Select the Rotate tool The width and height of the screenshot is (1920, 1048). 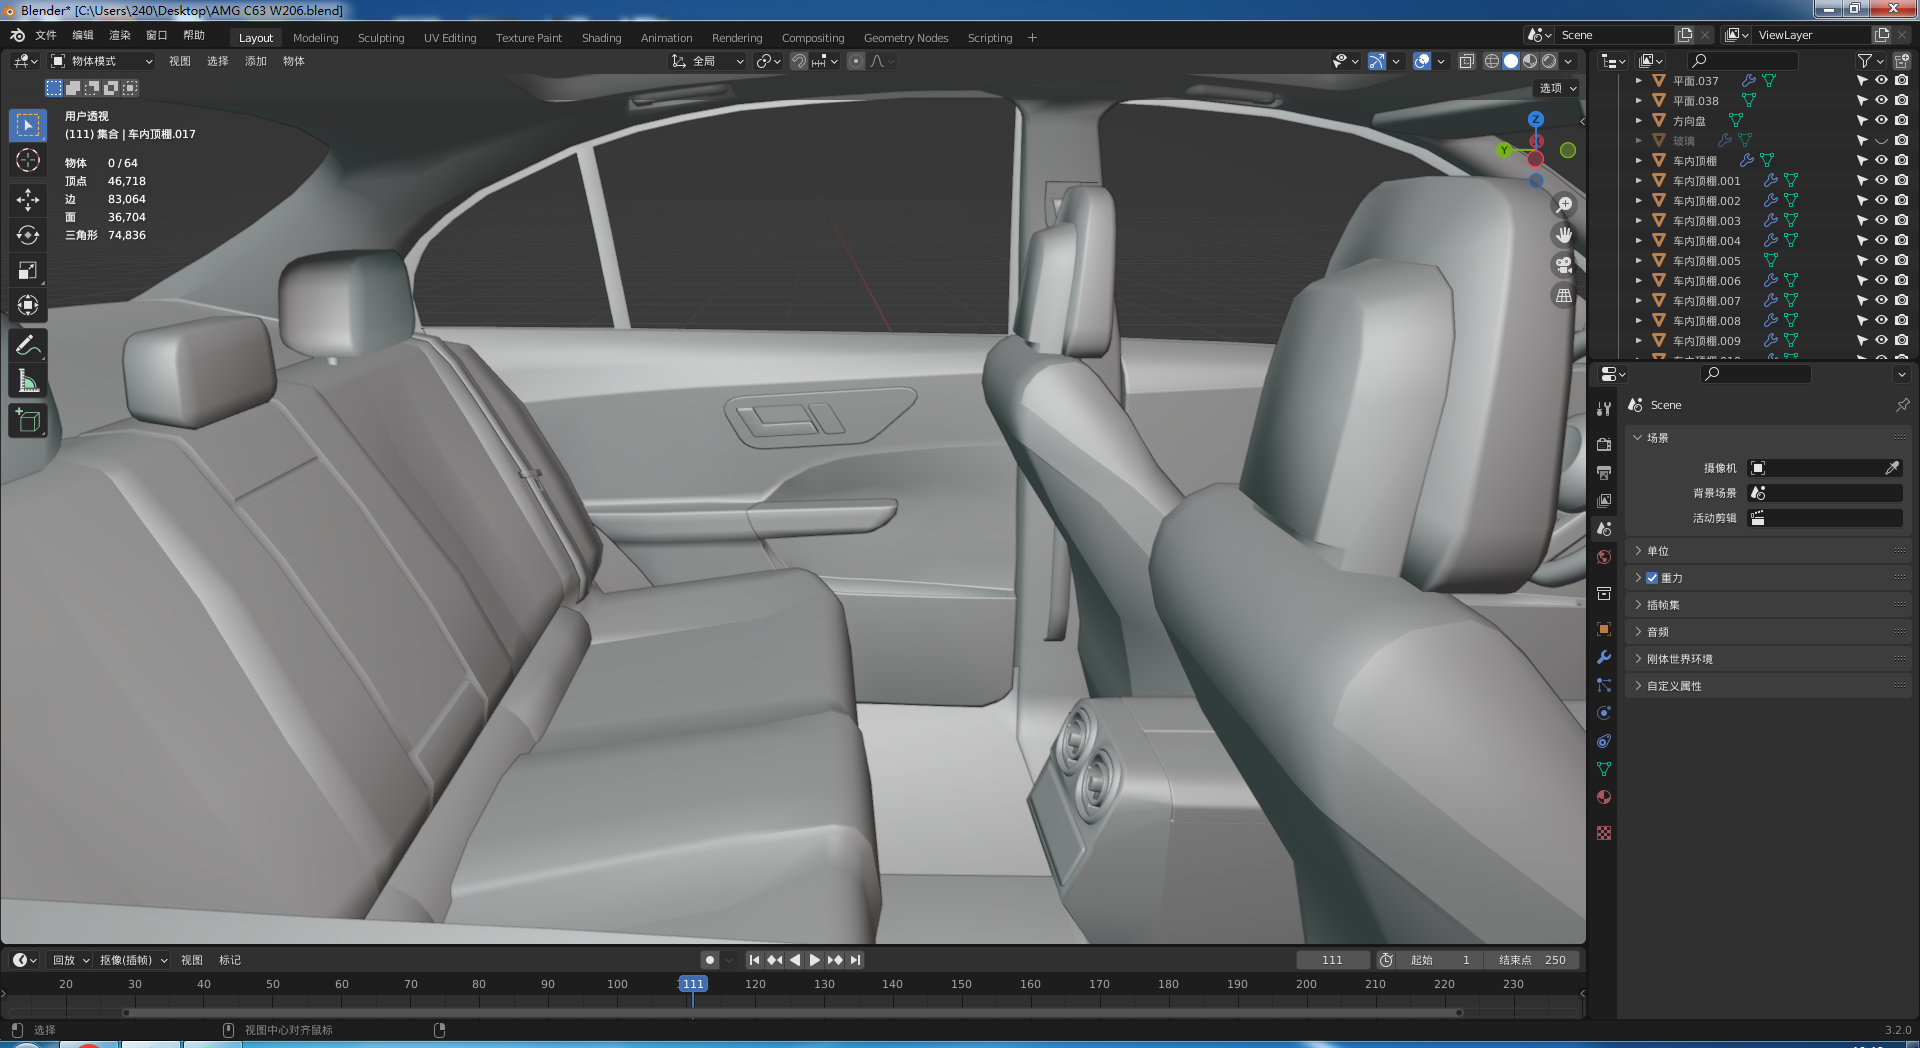(28, 235)
